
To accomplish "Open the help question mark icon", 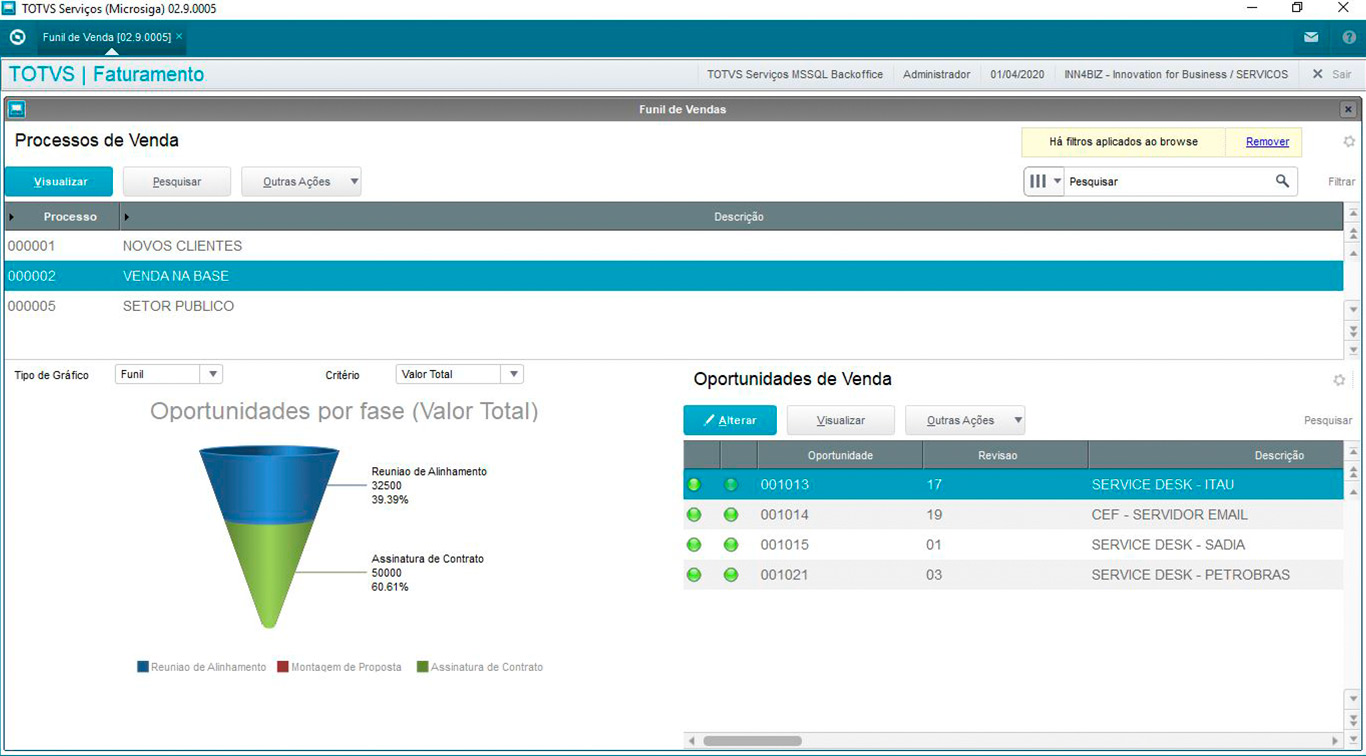I will coord(1349,38).
